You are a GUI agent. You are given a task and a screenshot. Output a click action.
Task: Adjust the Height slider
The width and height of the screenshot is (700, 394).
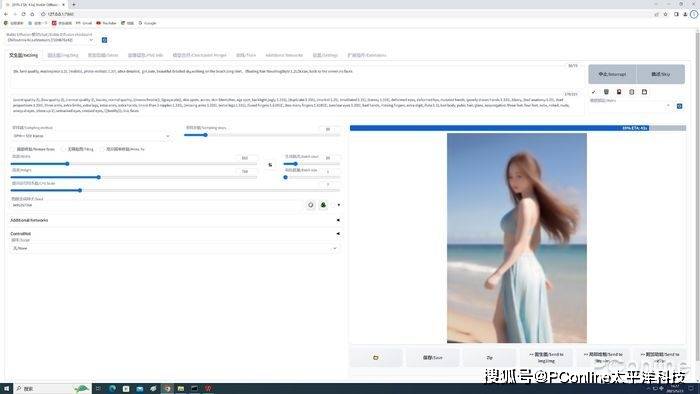(x=133, y=177)
